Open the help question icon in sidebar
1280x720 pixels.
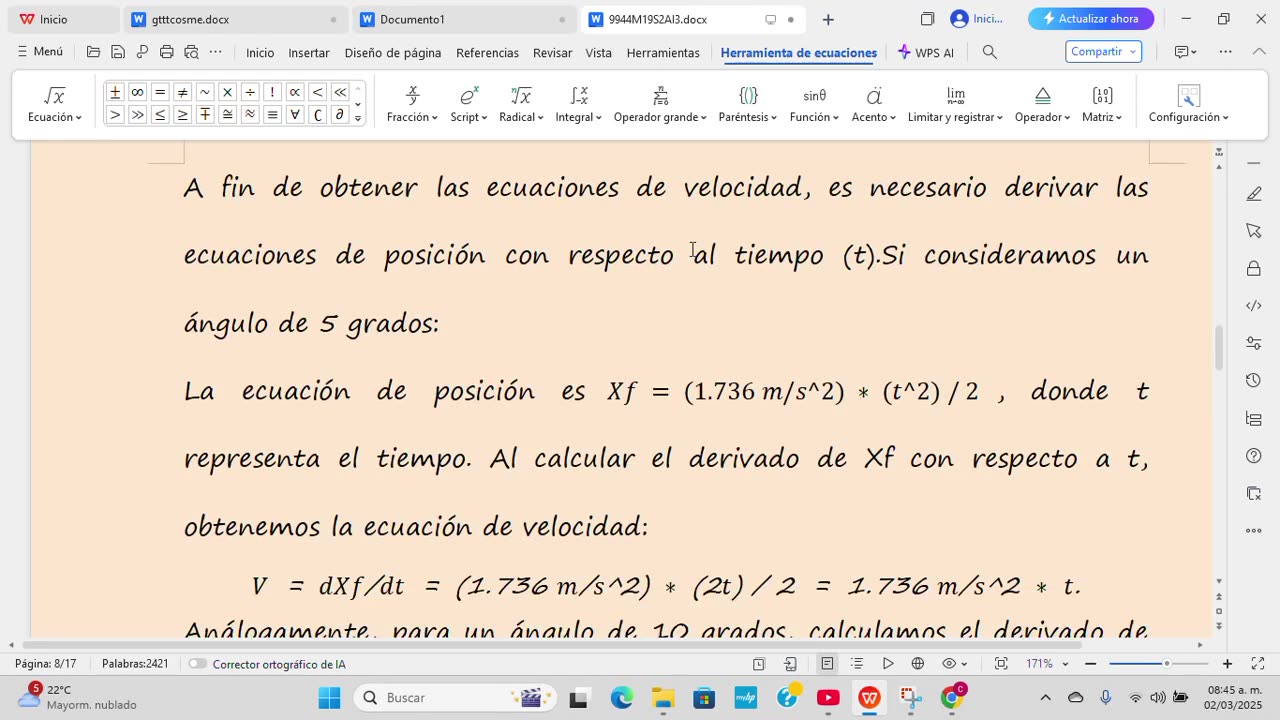pyautogui.click(x=1254, y=456)
